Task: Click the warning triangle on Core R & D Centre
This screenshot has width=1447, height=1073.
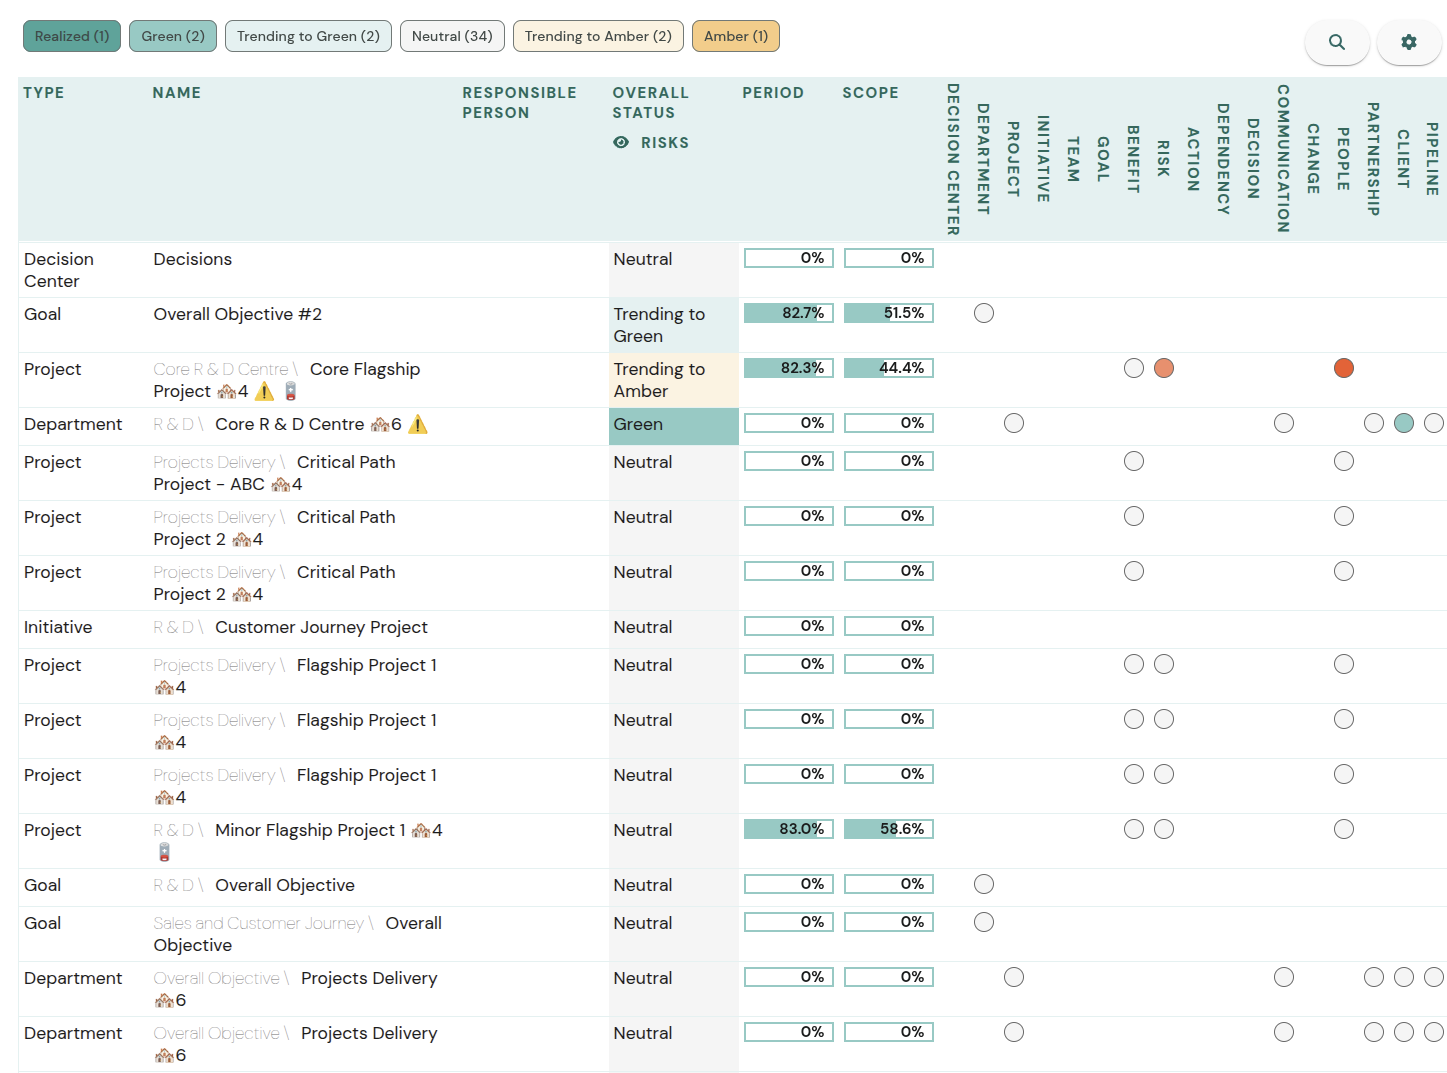Action: (x=418, y=424)
